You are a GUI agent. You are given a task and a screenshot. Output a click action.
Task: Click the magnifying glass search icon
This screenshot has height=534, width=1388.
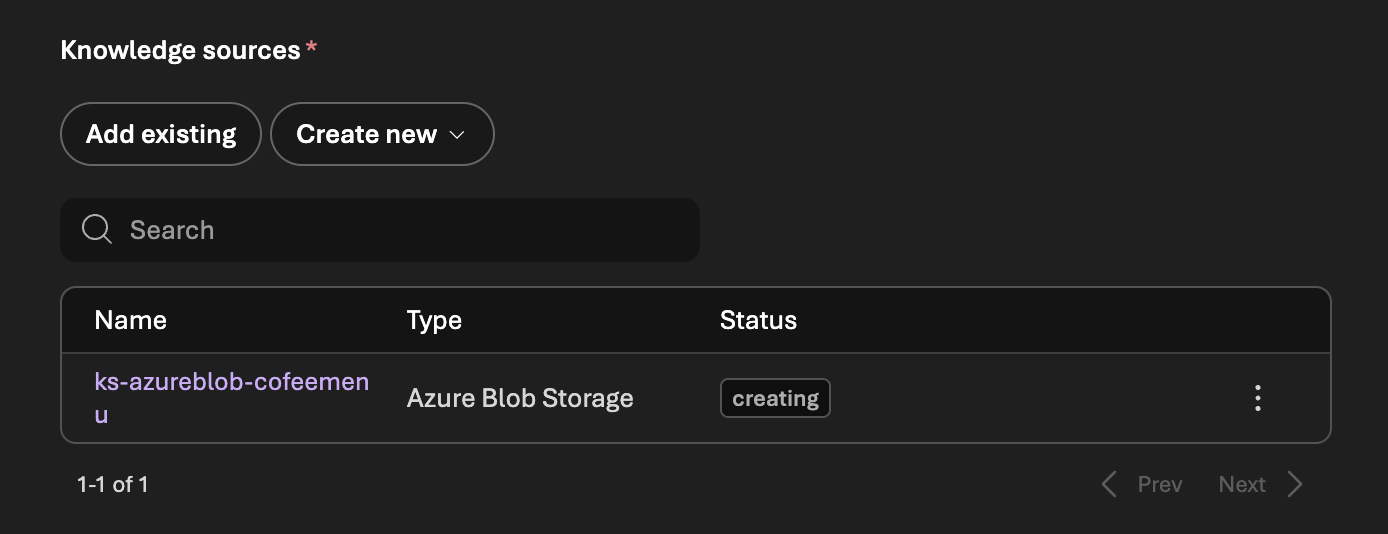[97, 230]
